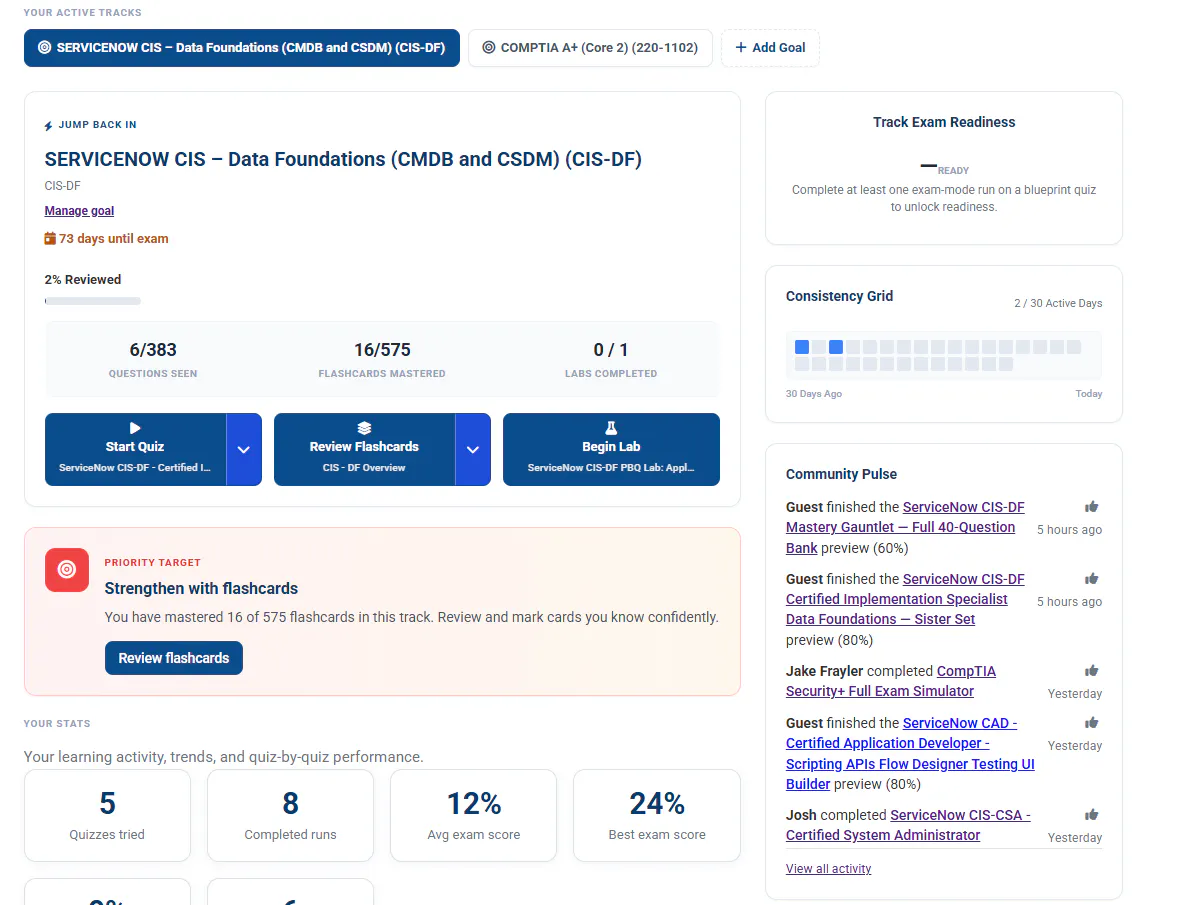1185x905 pixels.
Task: Click the calendar icon beside days until exam
Action: [50, 239]
